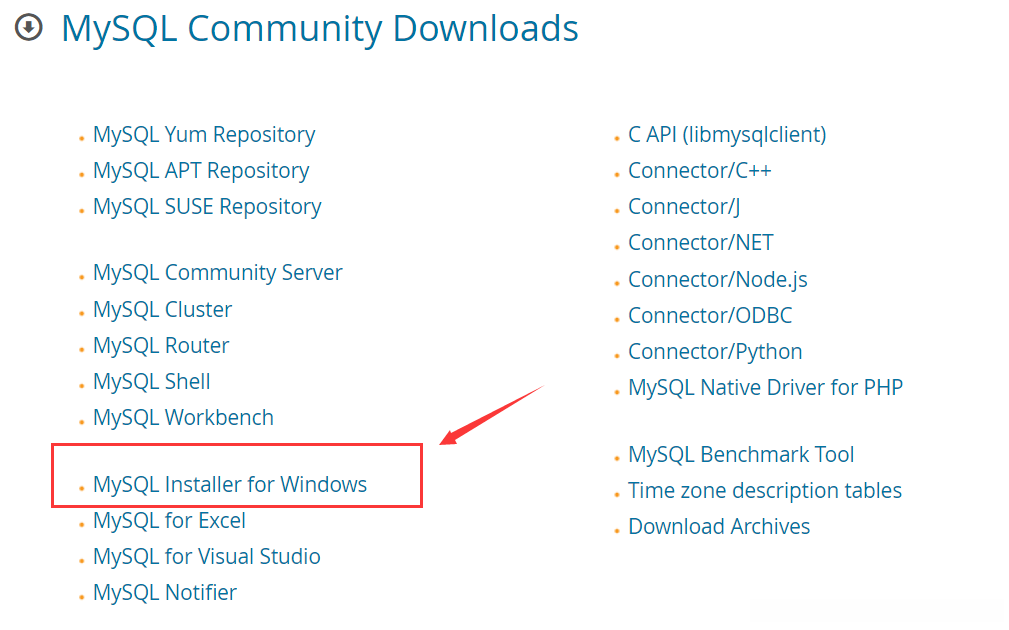Open C API (libmysqlclient) link
Screen dimensions: 1009x630
(x=727, y=134)
